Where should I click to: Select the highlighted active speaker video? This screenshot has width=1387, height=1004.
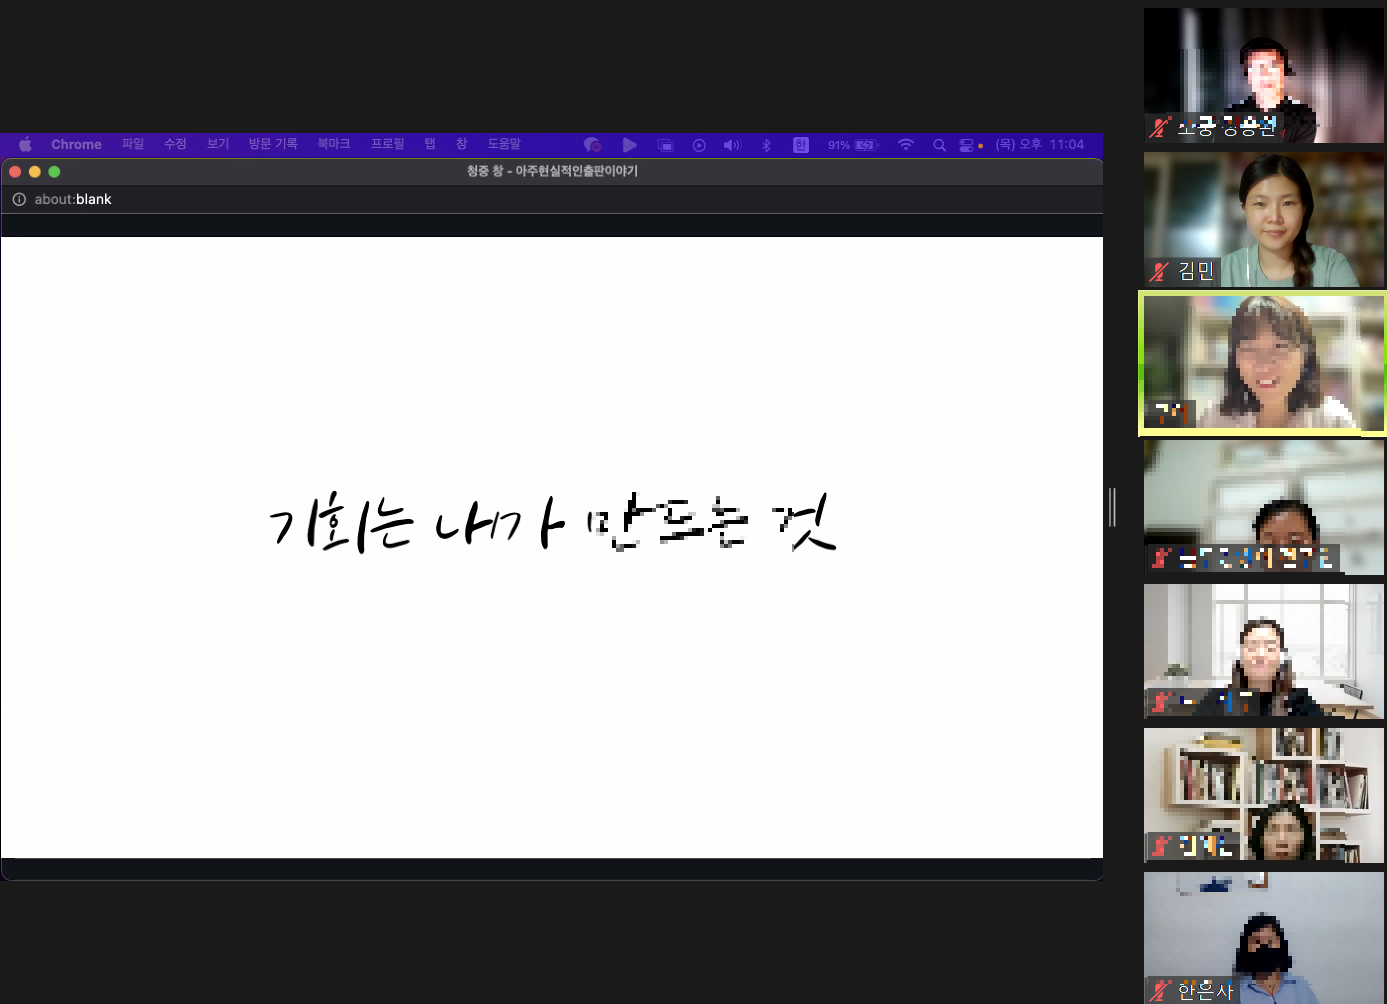tap(1264, 363)
